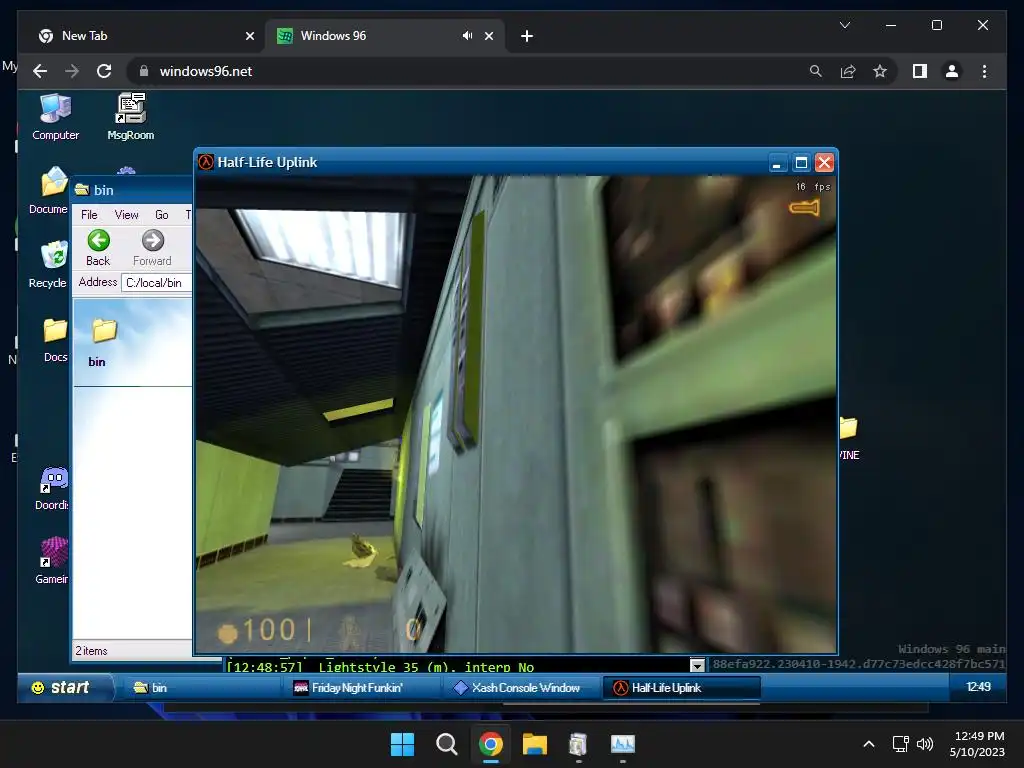1024x768 pixels.
Task: Click Forward arrow in bin window
Action: pos(152,248)
